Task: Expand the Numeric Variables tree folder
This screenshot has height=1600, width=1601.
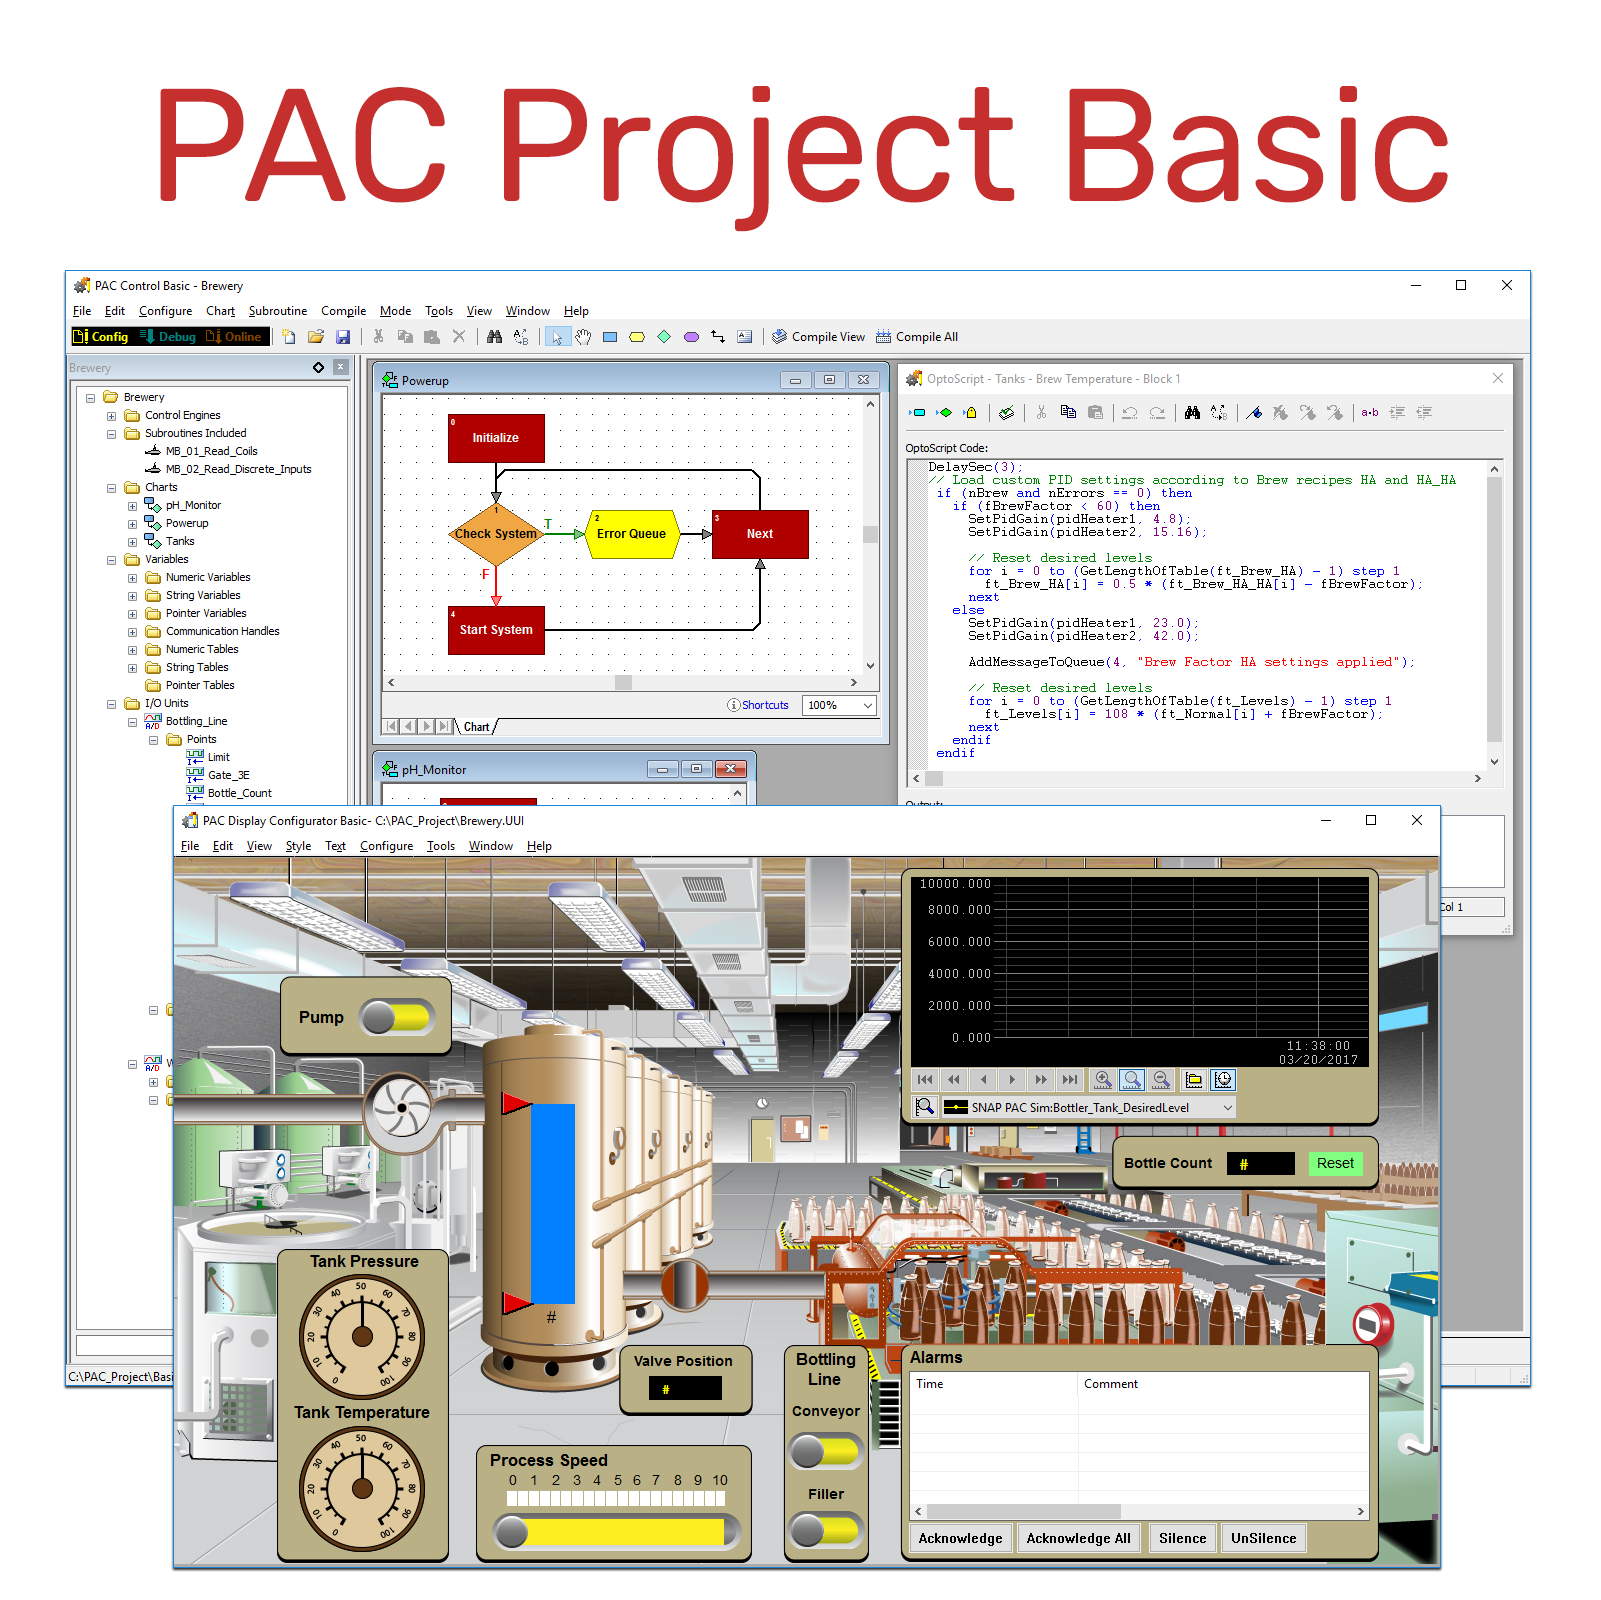Action: (x=132, y=578)
